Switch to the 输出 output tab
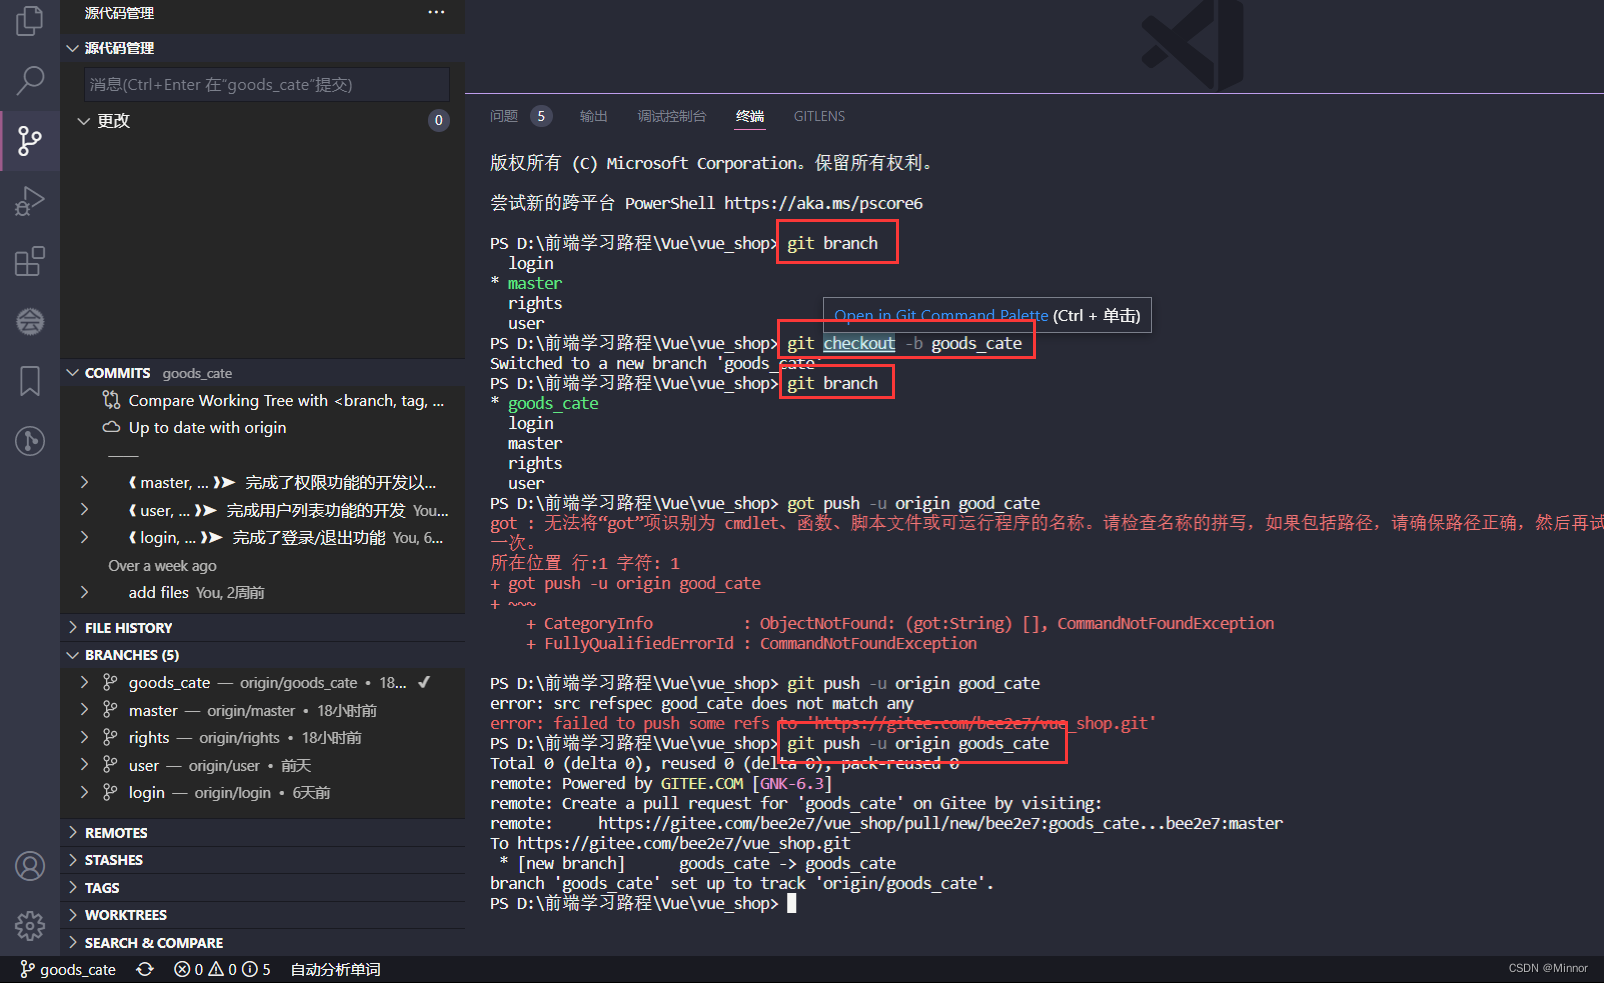Viewport: 1604px width, 983px height. click(x=593, y=116)
